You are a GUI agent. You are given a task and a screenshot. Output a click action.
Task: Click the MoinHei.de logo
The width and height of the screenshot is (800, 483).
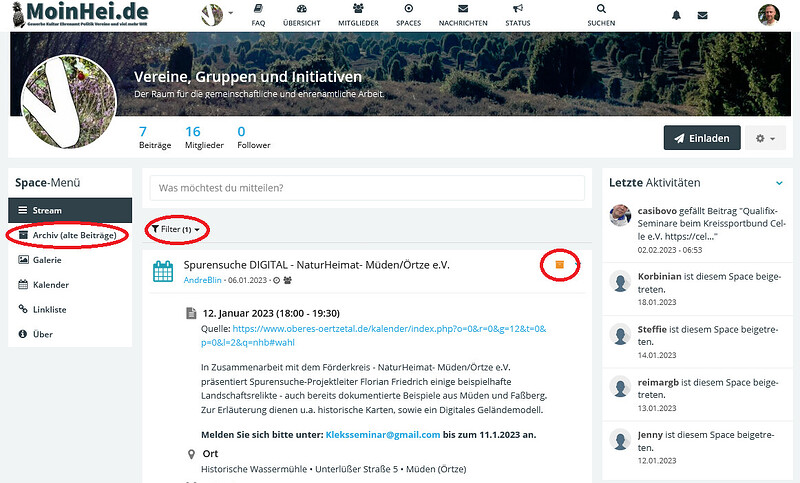coord(80,15)
